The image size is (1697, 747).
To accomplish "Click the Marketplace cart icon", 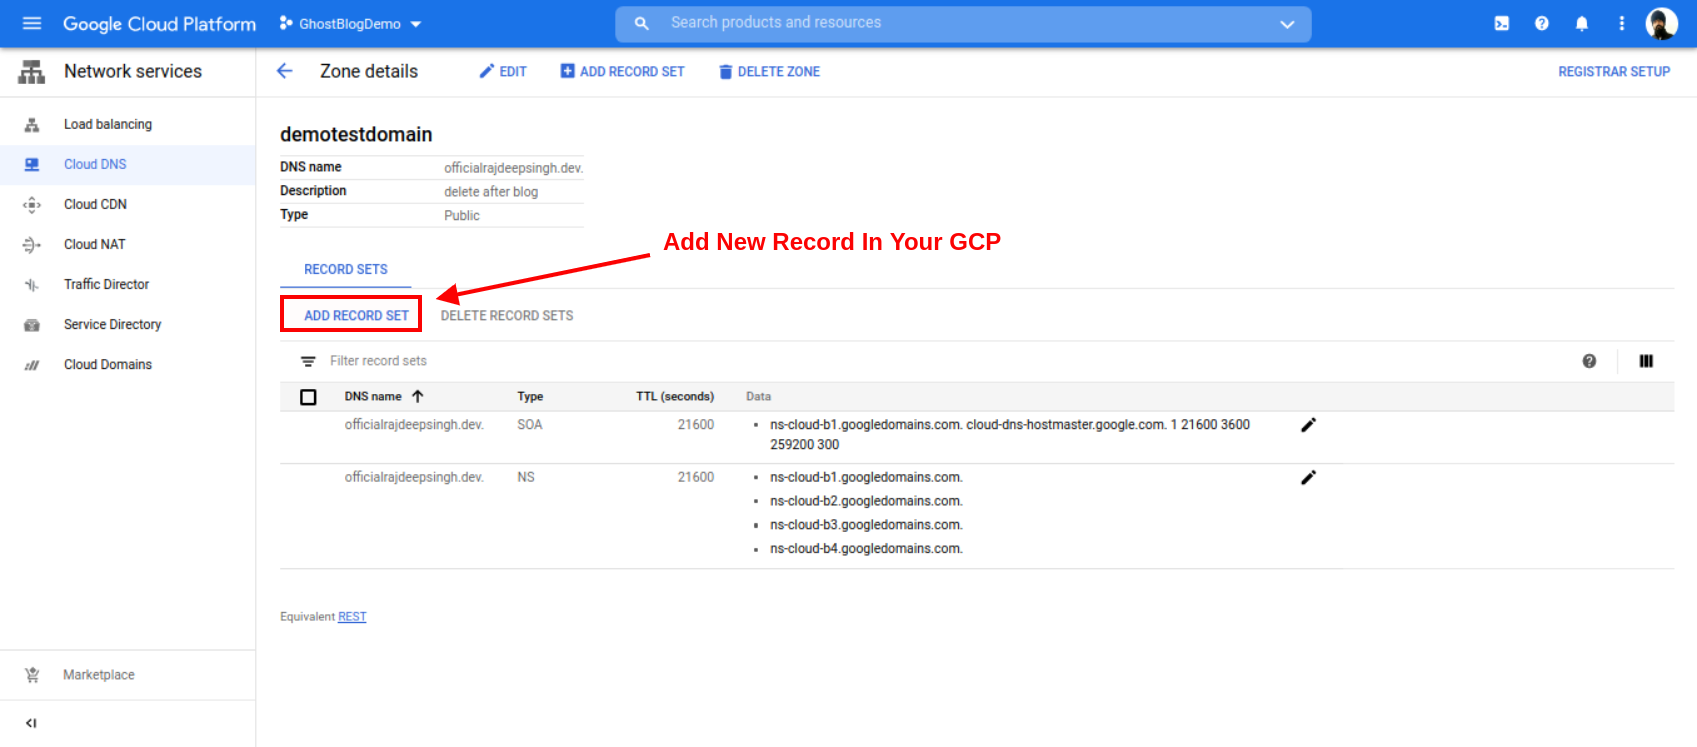I will pos(32,675).
